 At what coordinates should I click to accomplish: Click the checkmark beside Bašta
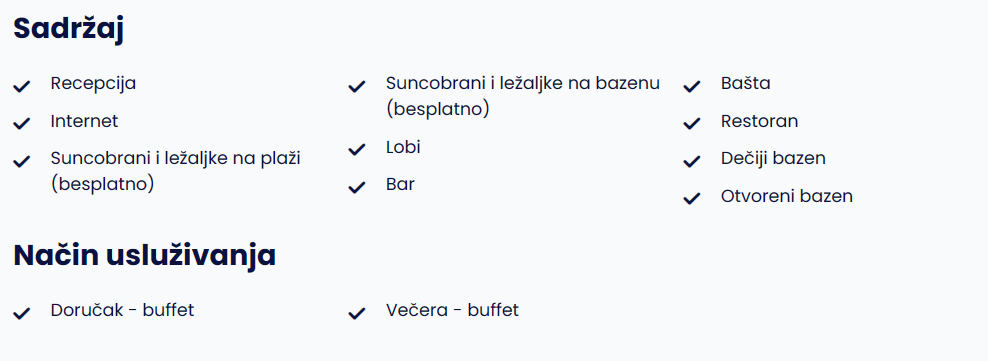[692, 86]
